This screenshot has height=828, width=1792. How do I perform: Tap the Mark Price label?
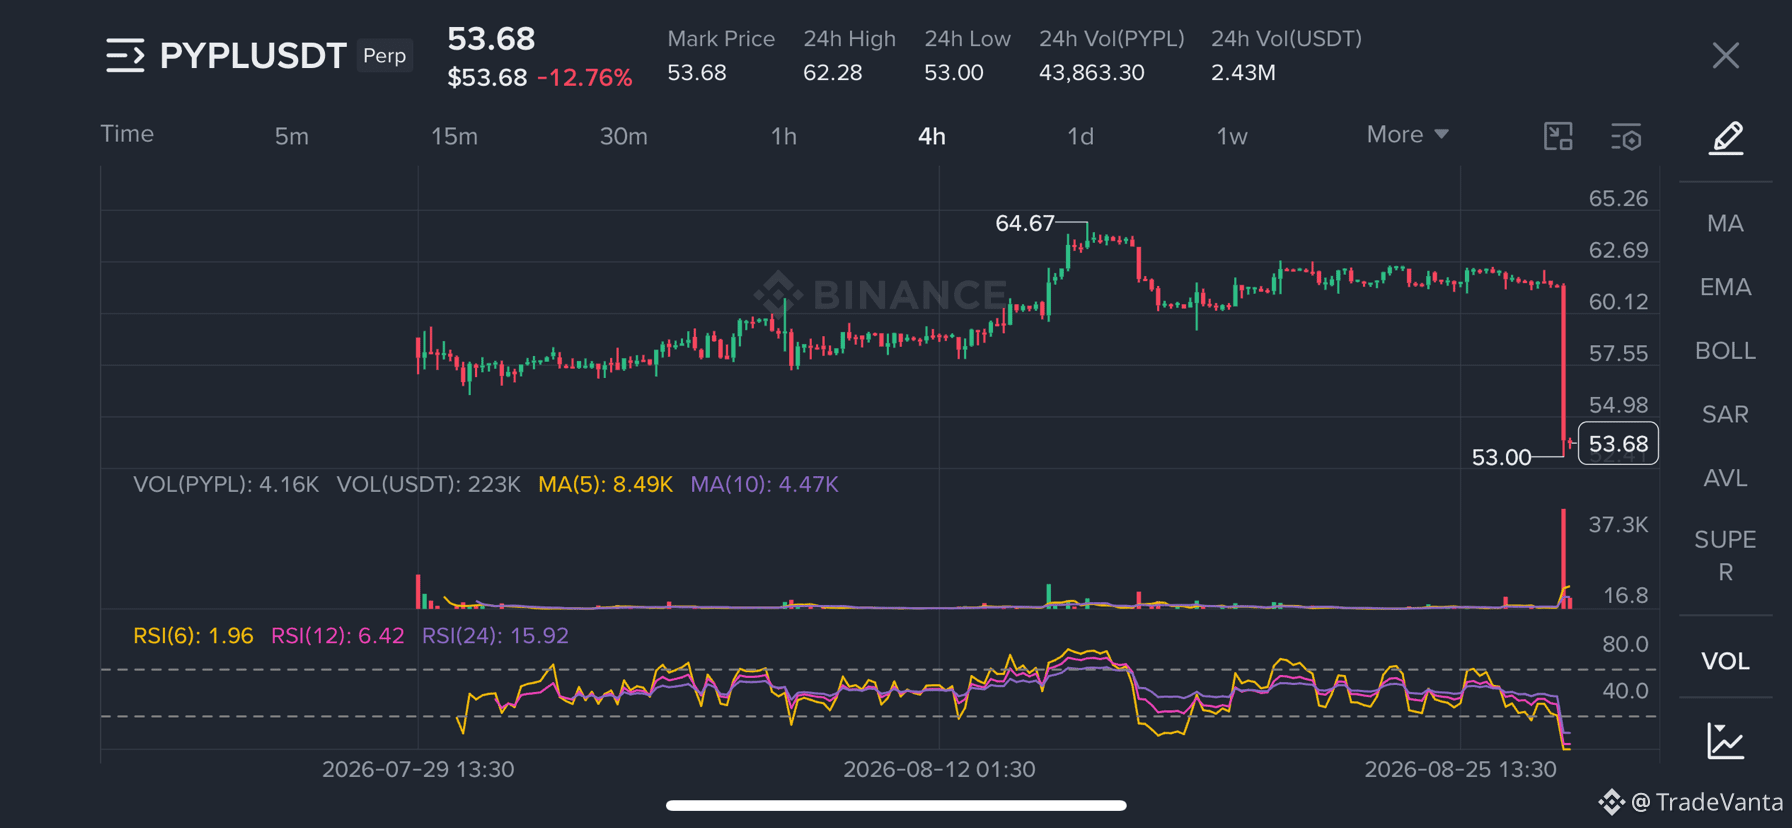pyautogui.click(x=721, y=39)
